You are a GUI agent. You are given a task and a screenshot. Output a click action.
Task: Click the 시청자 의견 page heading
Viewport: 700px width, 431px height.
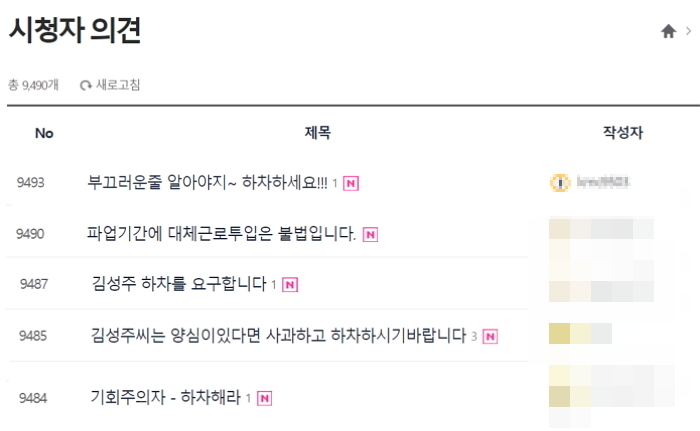(x=74, y=31)
